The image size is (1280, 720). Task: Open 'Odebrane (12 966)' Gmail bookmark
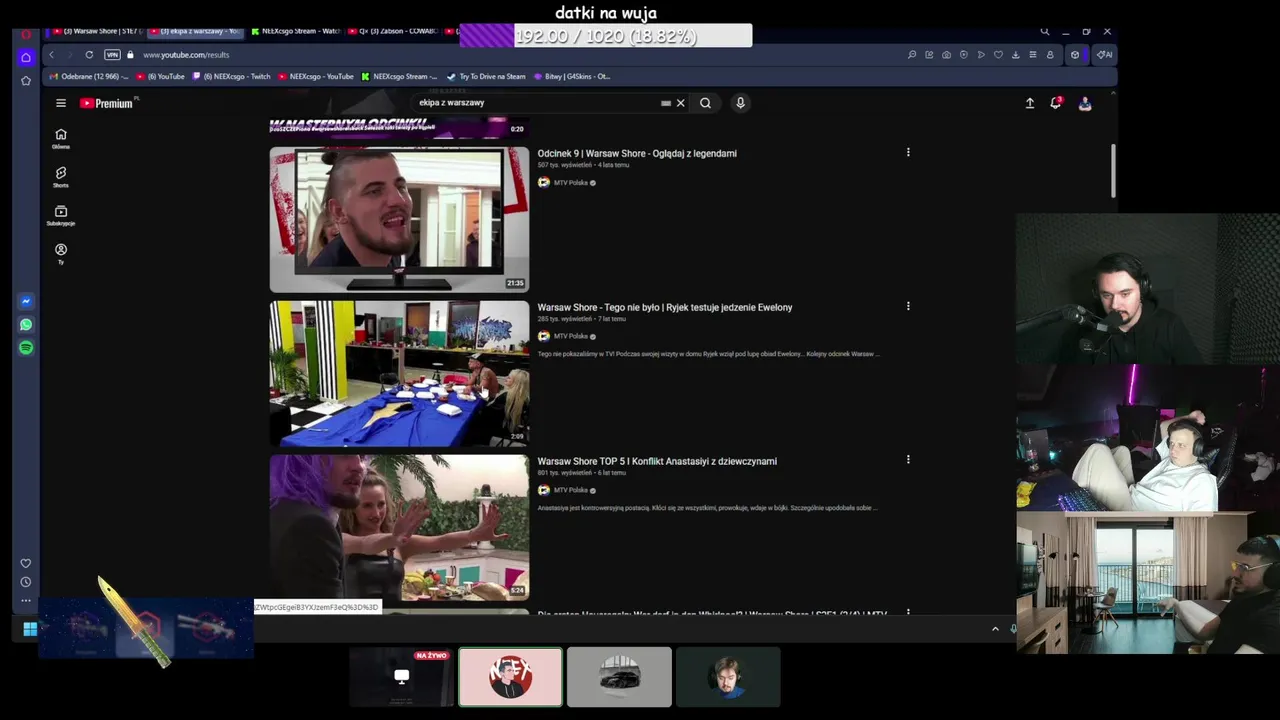coord(89,76)
